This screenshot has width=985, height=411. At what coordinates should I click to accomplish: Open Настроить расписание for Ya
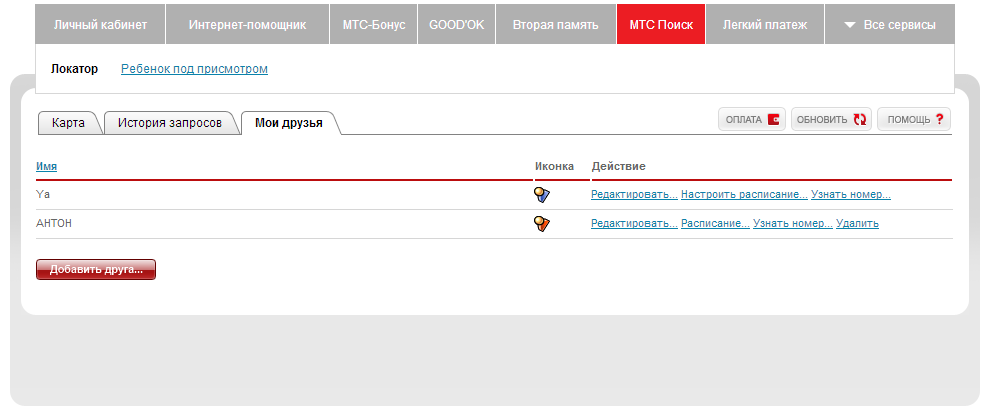744,195
